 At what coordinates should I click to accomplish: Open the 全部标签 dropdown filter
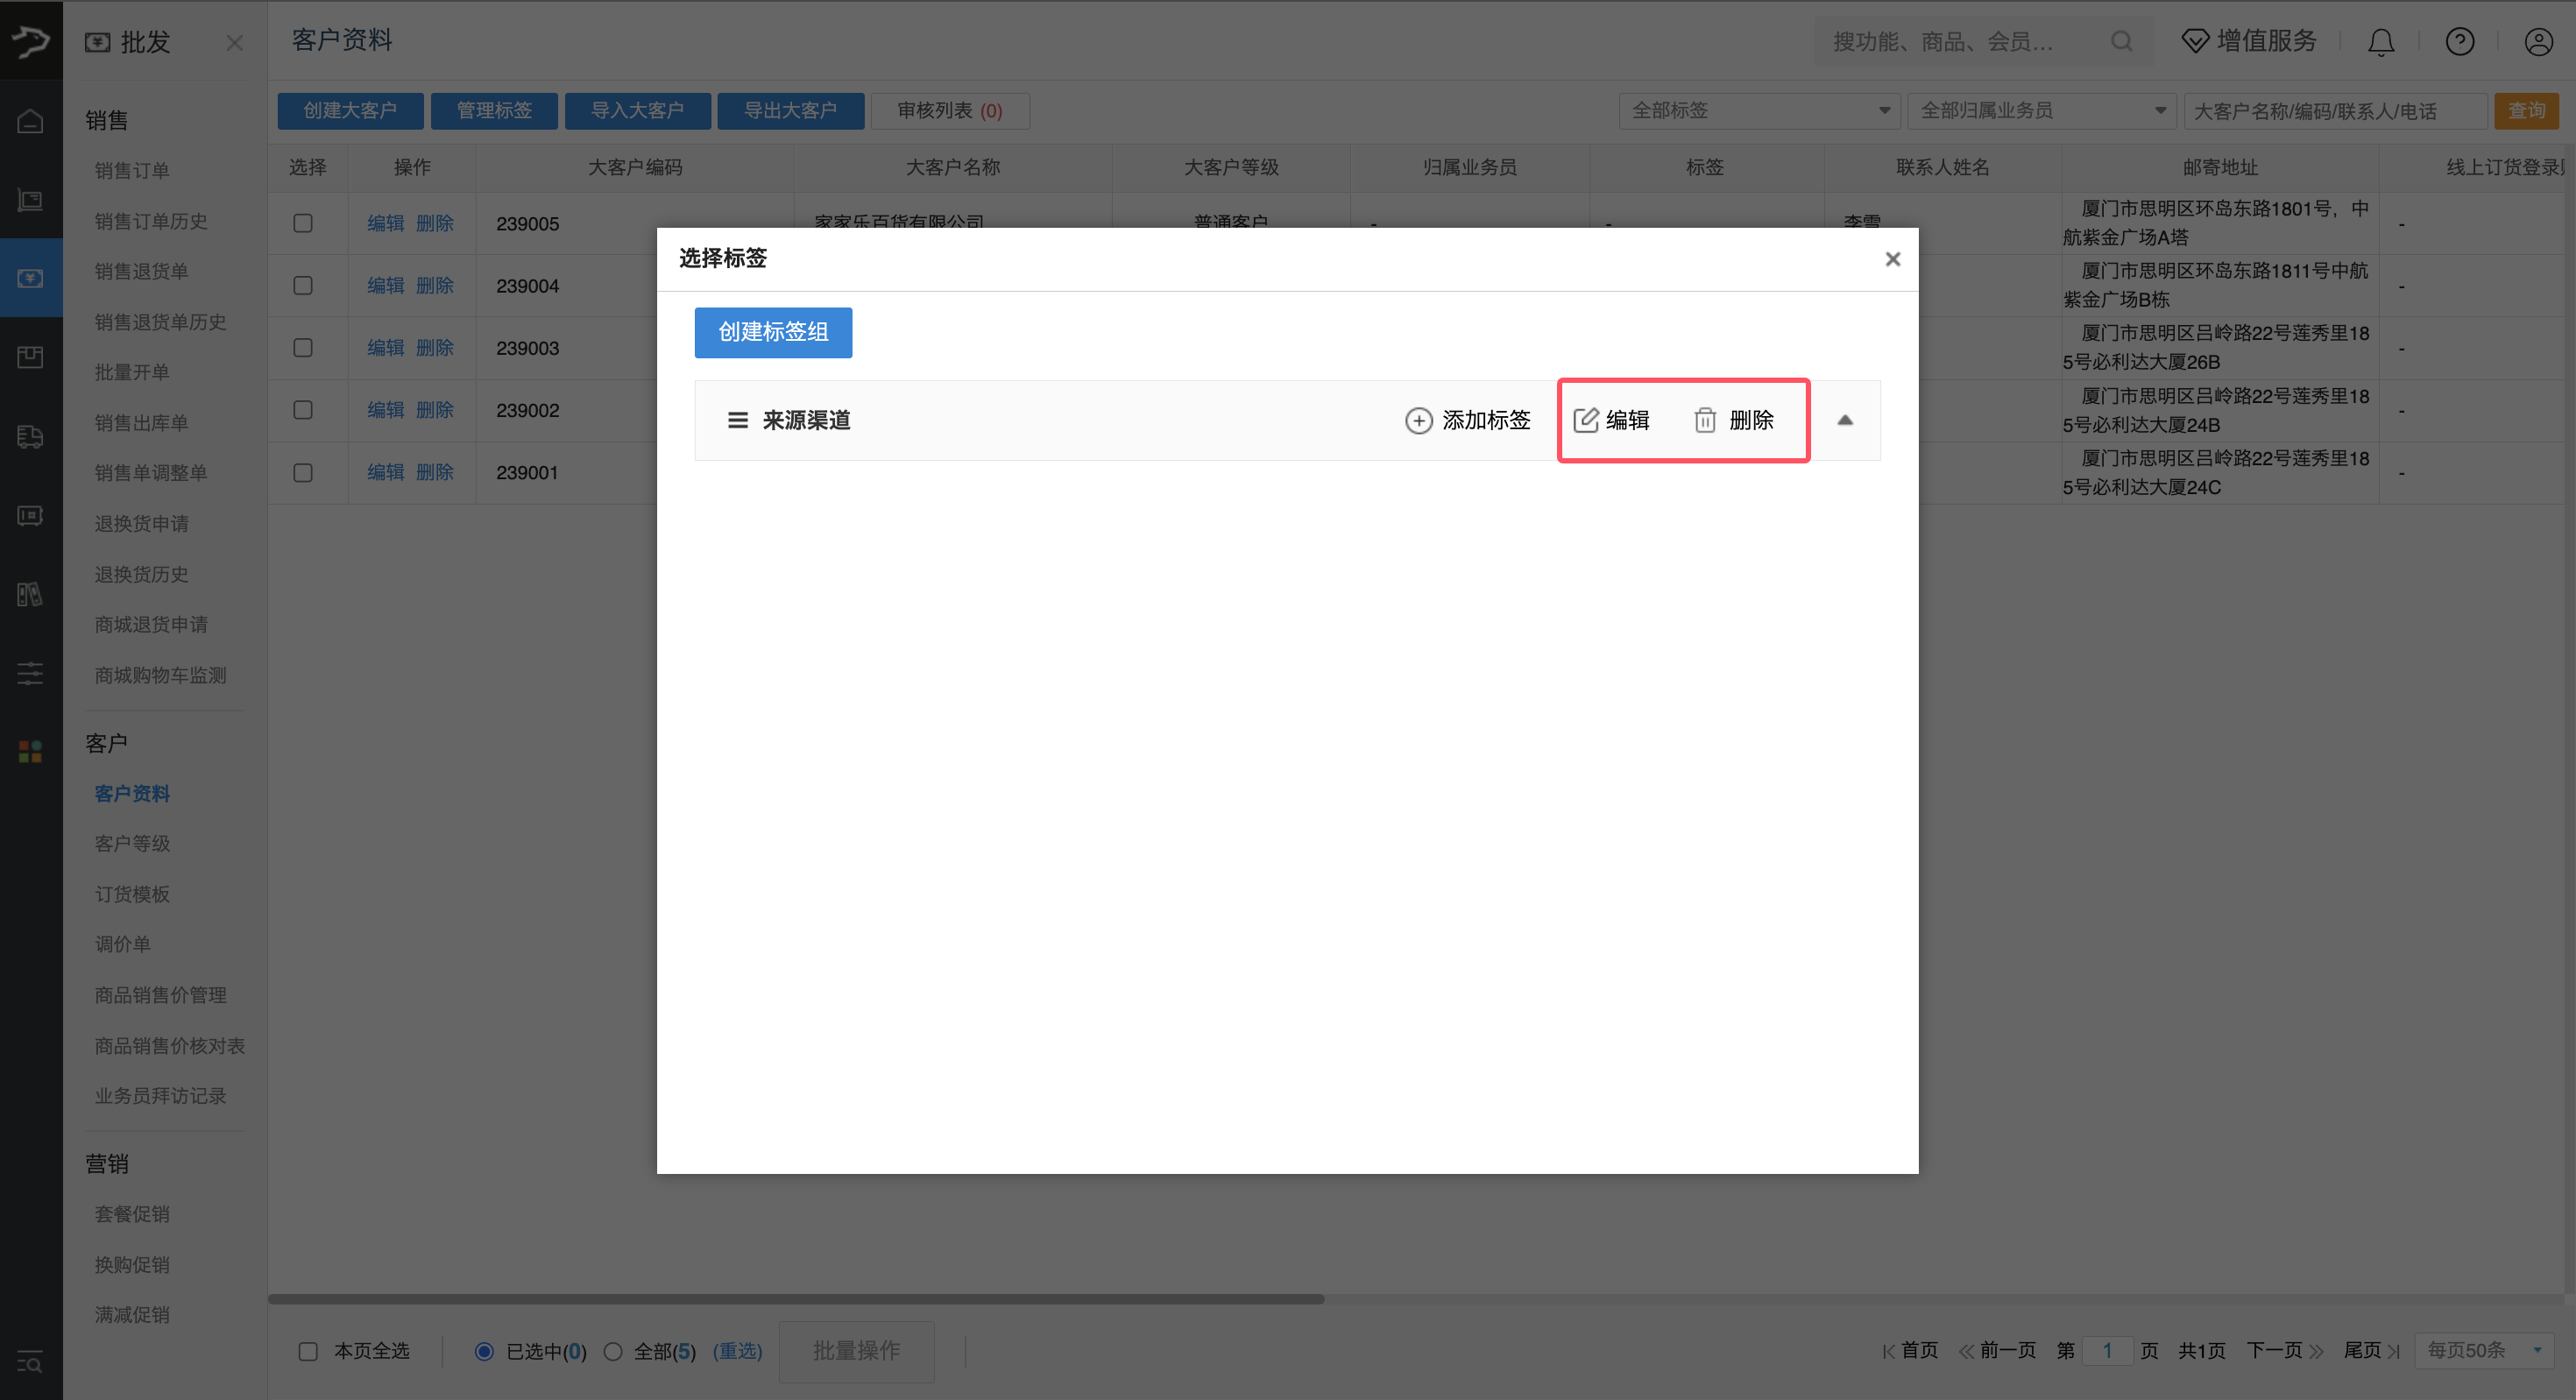(1759, 111)
